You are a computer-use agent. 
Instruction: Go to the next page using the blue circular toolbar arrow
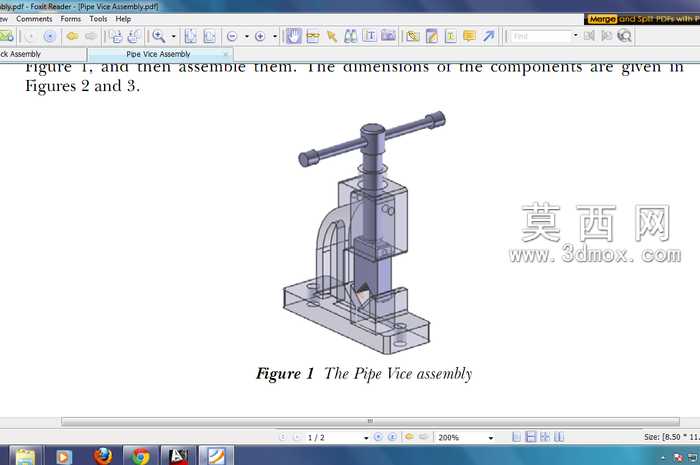(50, 36)
